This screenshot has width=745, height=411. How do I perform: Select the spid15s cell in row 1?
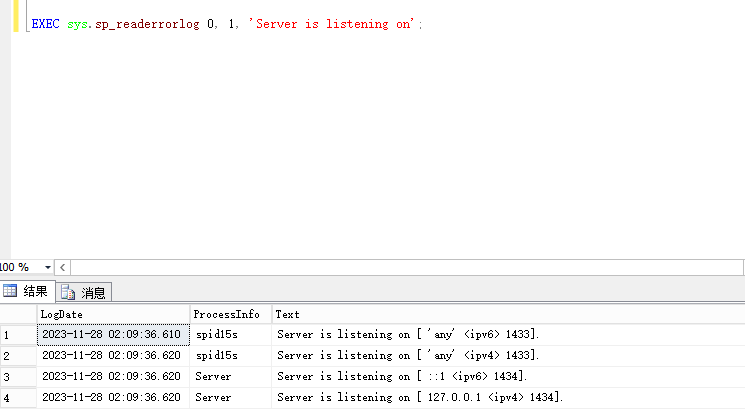coord(231,335)
